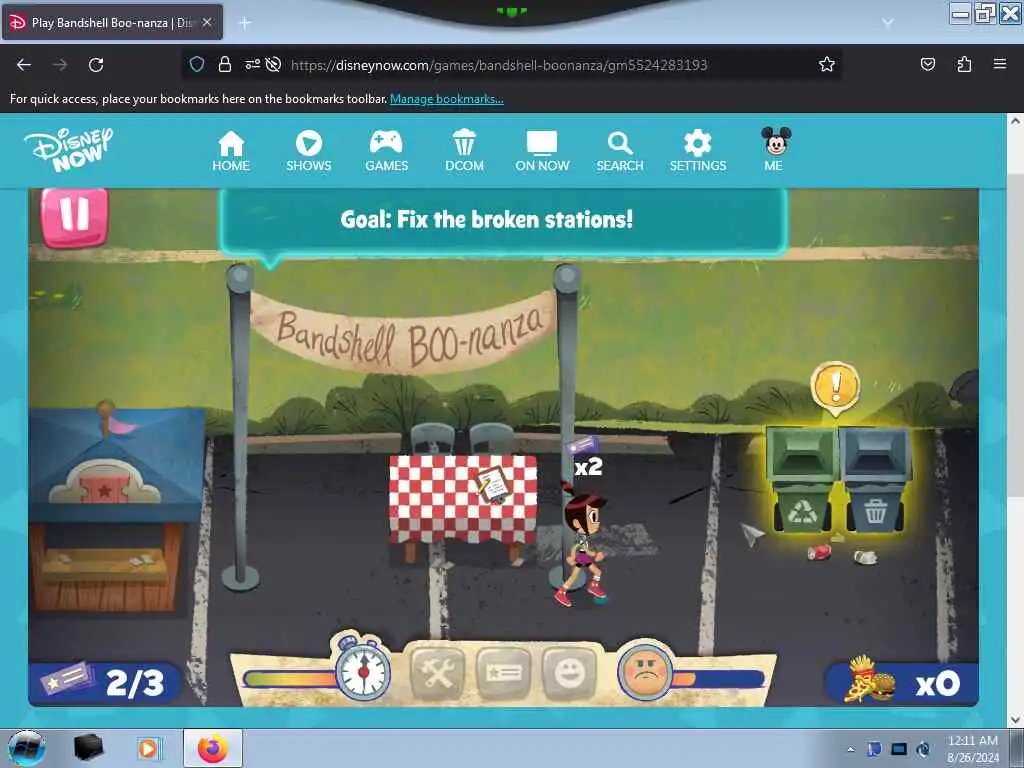Screen dimensions: 1024x768
Task: Open the site permissions icon
Action: pyautogui.click(x=252, y=64)
